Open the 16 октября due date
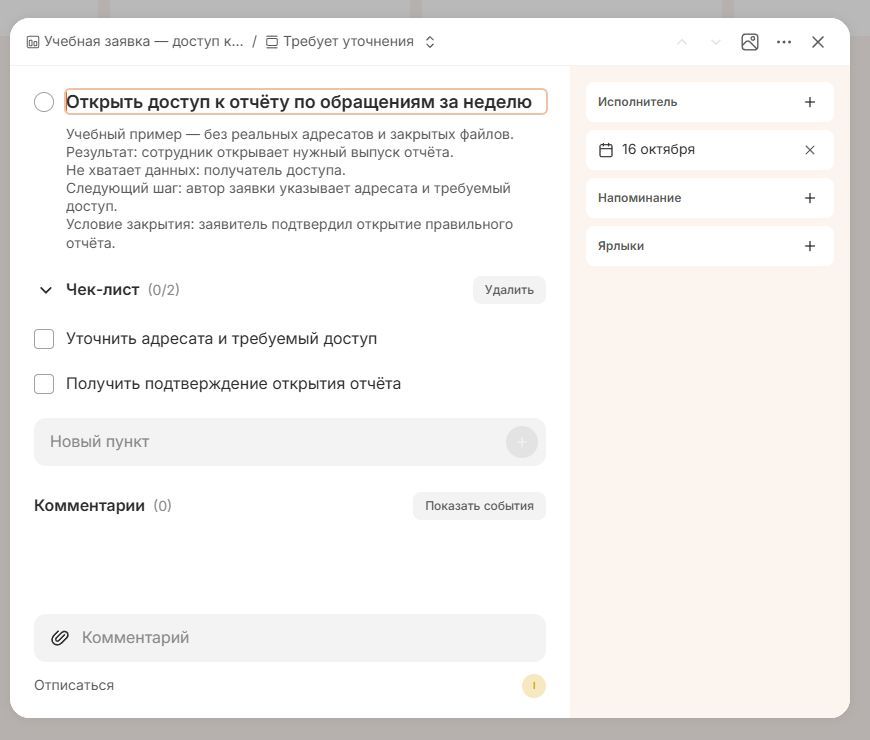This screenshot has width=870, height=740. (x=710, y=150)
